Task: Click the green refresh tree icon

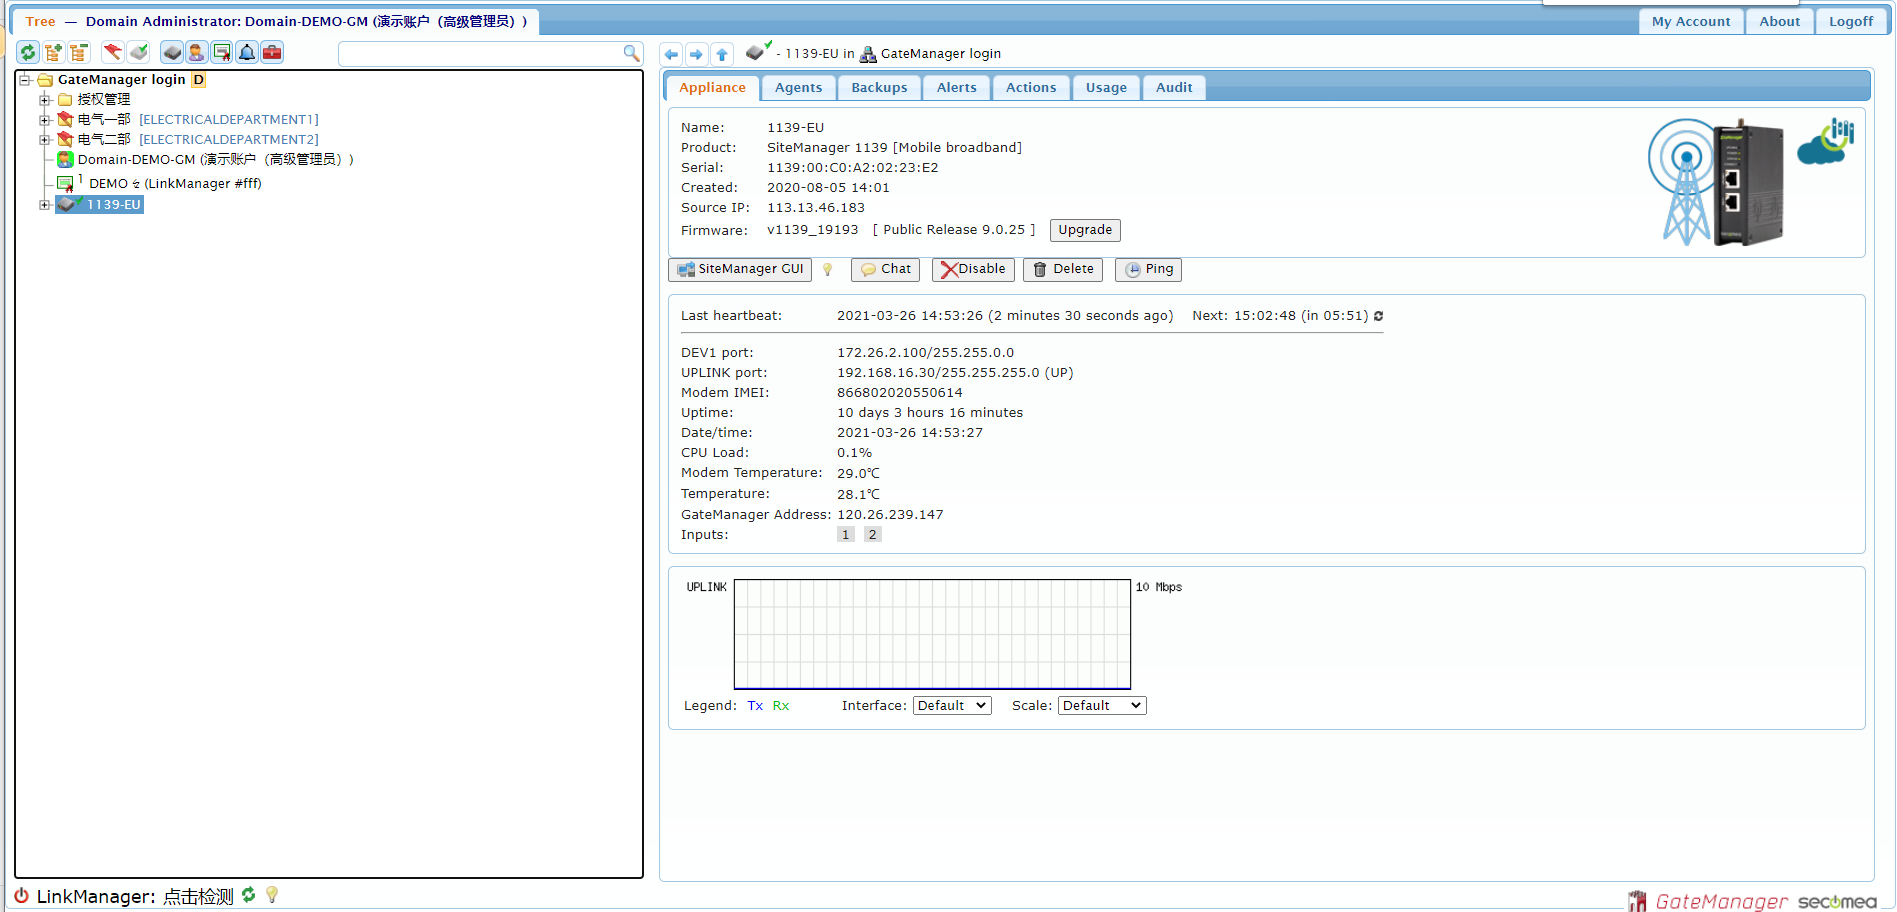Action: tap(28, 52)
